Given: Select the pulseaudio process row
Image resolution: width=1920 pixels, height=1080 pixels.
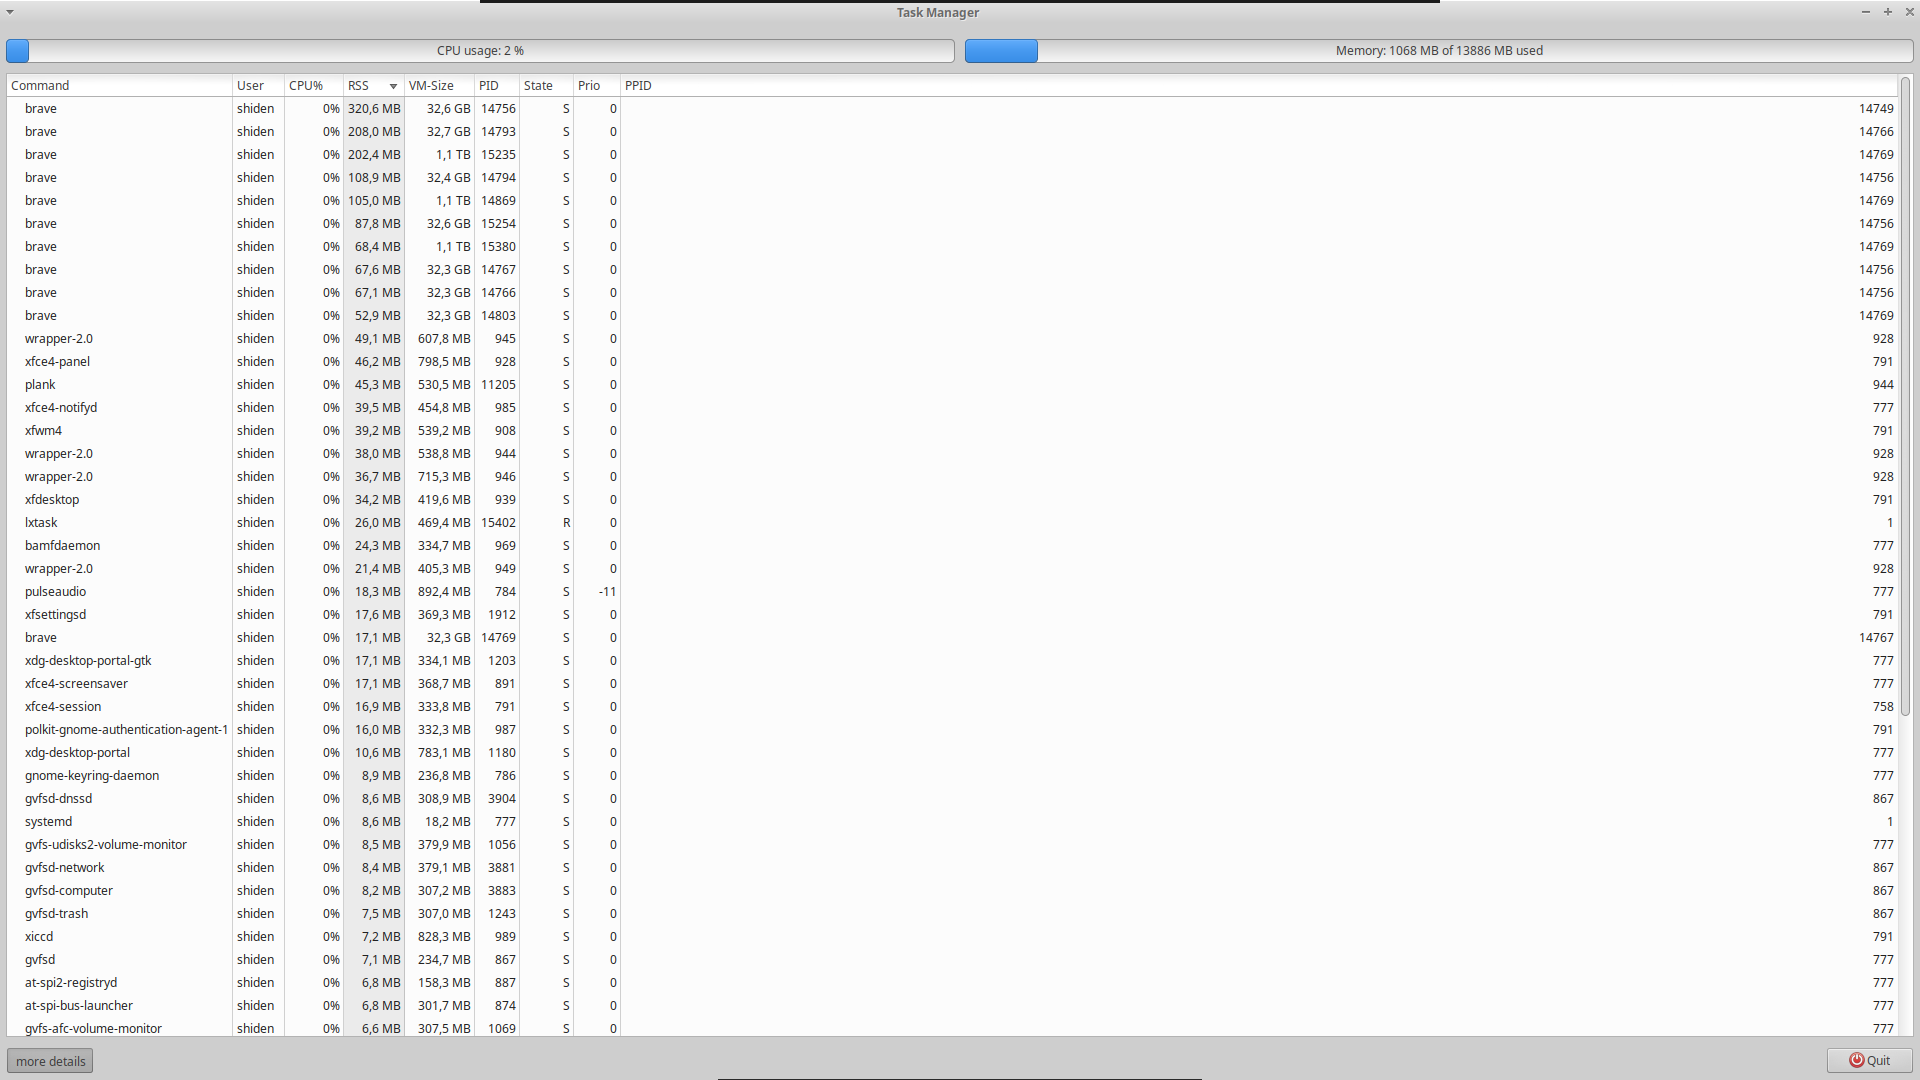Looking at the screenshot, I should tap(56, 592).
